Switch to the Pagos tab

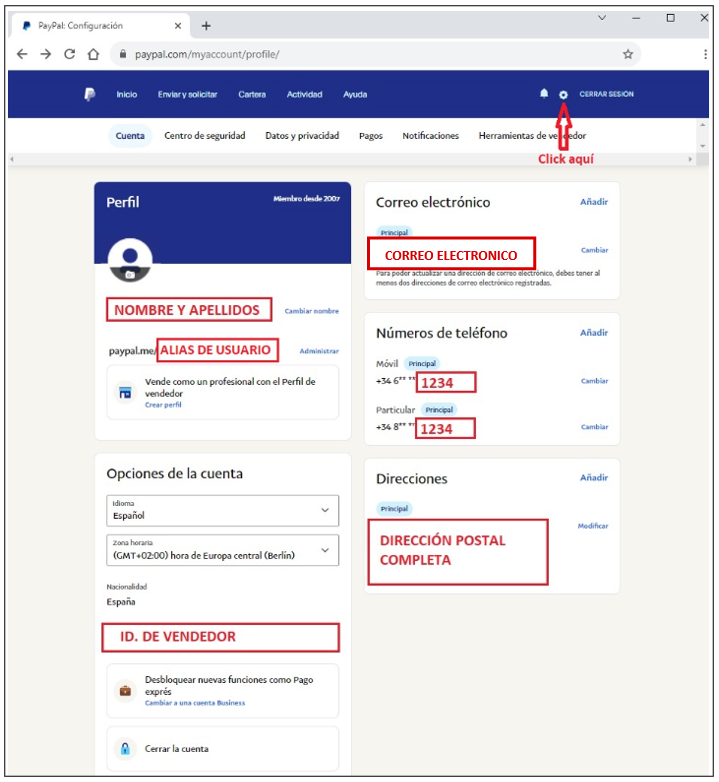coord(371,136)
